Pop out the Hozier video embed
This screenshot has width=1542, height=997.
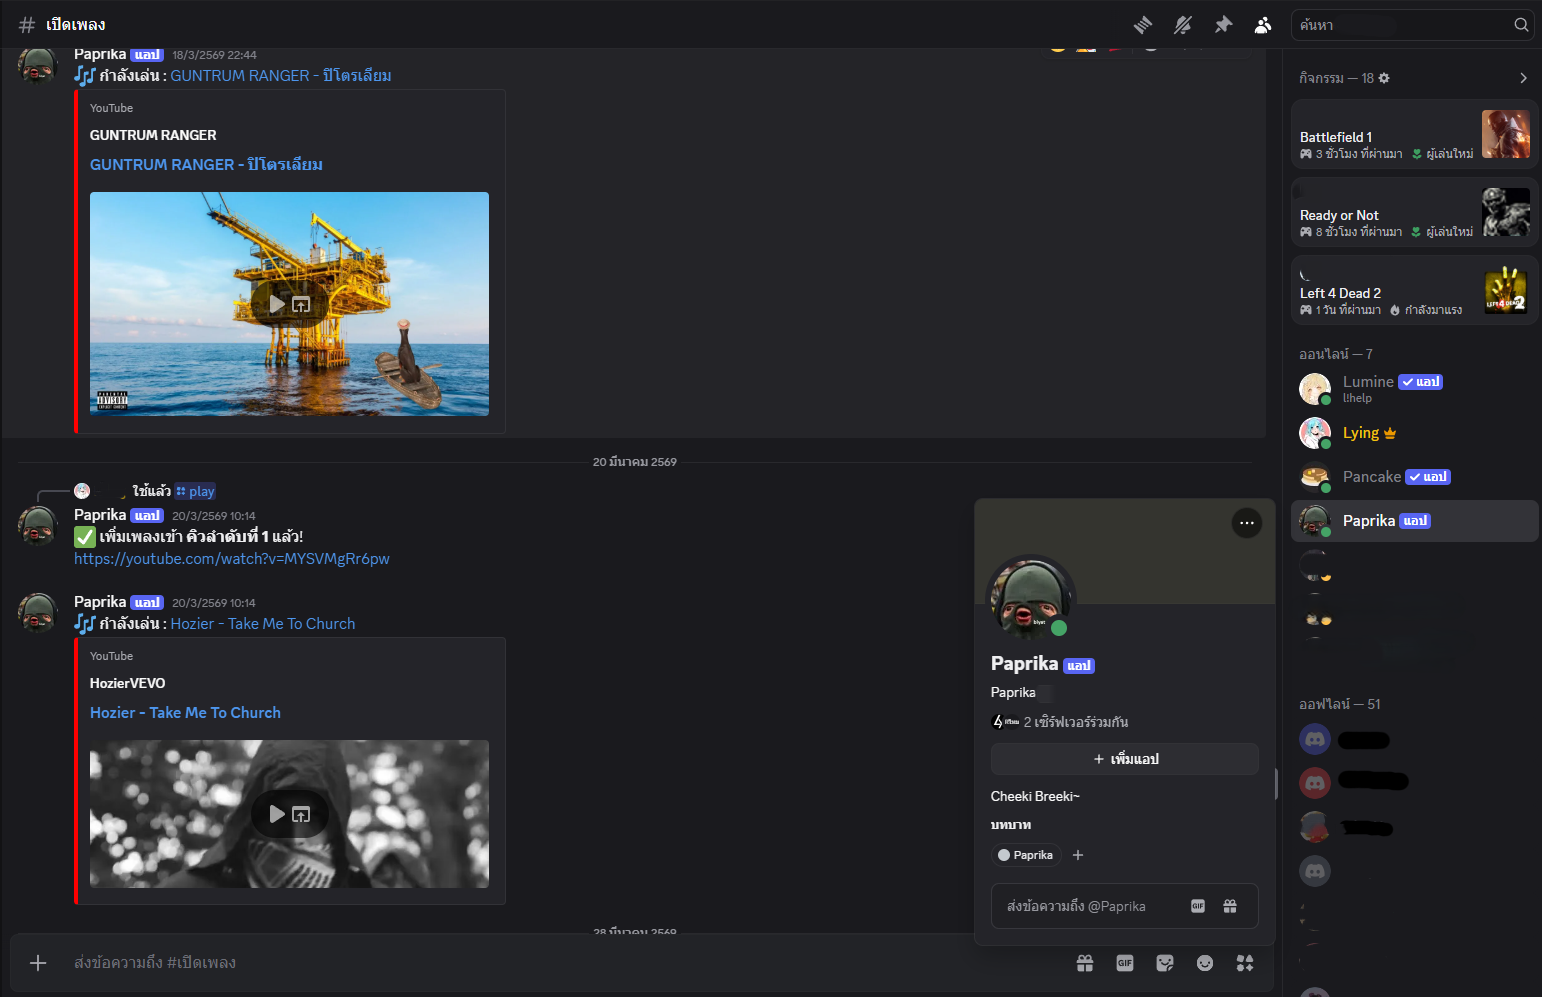pyautogui.click(x=301, y=814)
